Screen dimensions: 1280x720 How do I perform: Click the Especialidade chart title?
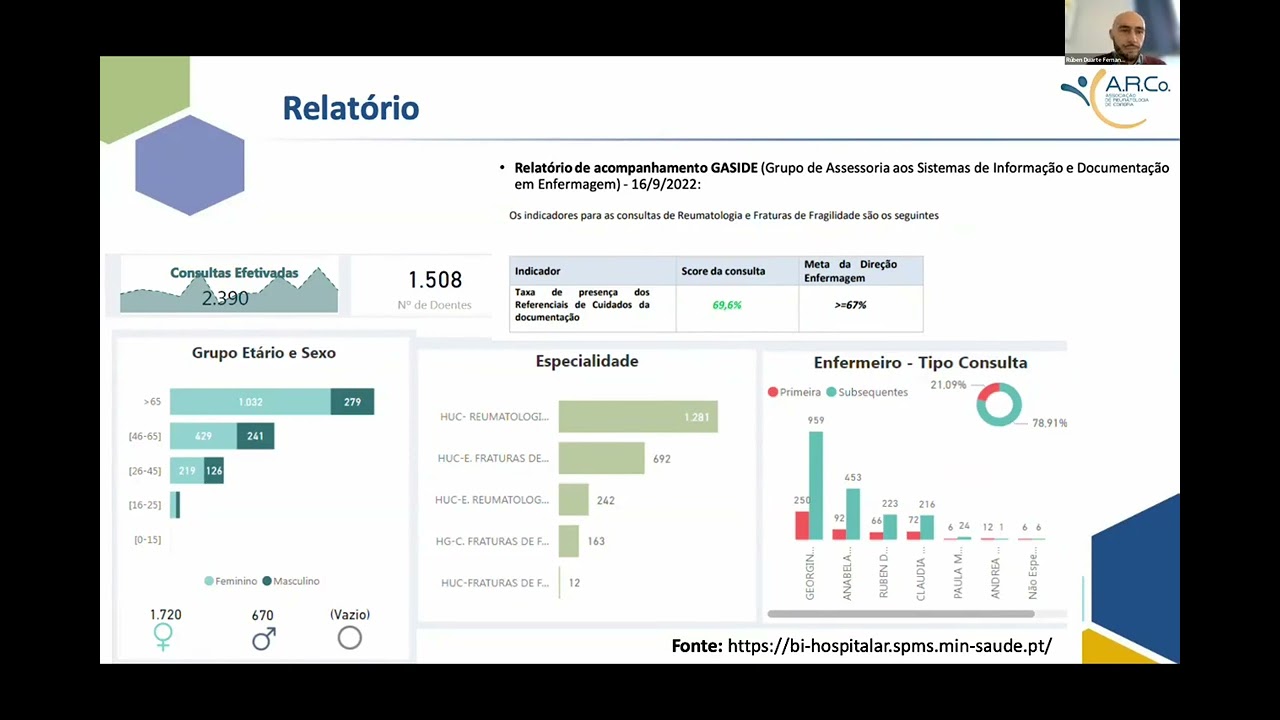587,362
